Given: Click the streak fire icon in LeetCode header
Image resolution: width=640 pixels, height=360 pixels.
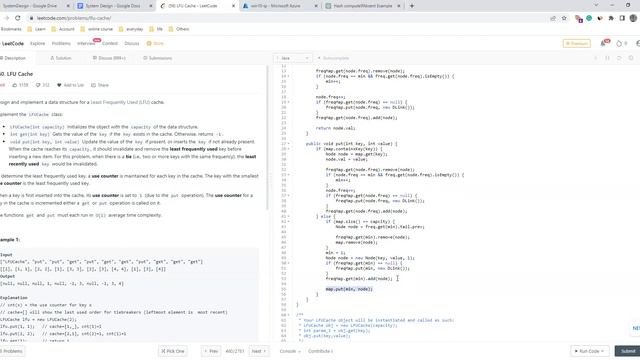Looking at the screenshot, I should tap(619, 43).
